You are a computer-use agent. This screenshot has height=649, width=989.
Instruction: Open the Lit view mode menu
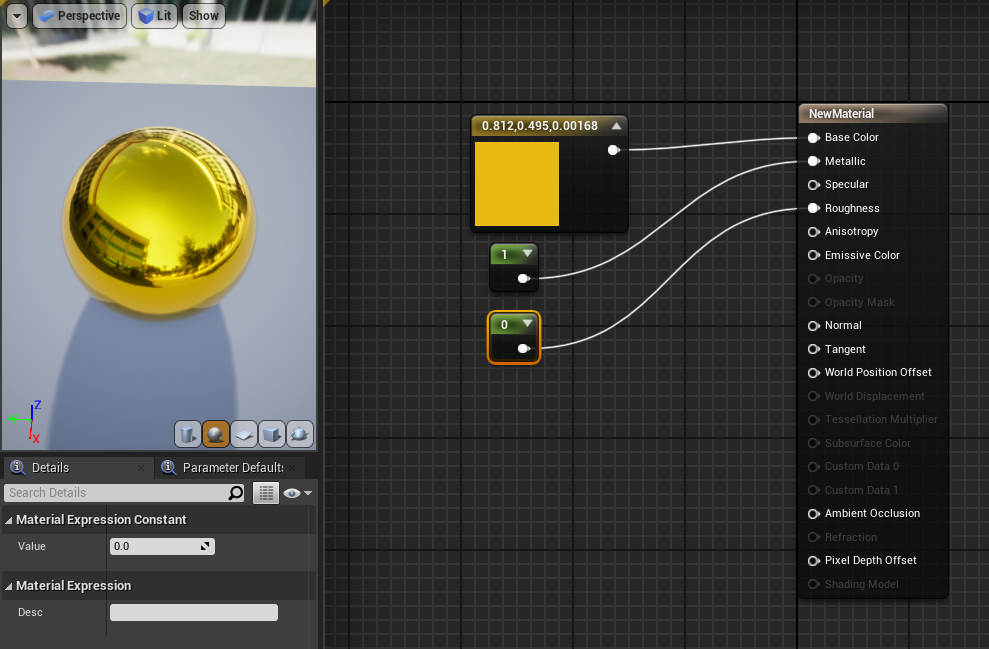[155, 16]
